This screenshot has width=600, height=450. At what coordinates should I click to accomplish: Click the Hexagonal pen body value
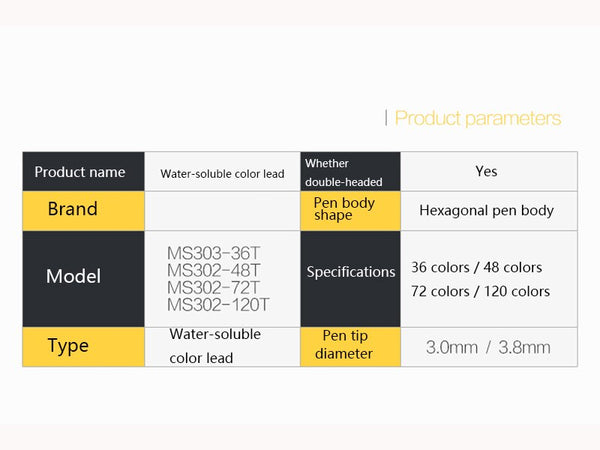click(486, 210)
